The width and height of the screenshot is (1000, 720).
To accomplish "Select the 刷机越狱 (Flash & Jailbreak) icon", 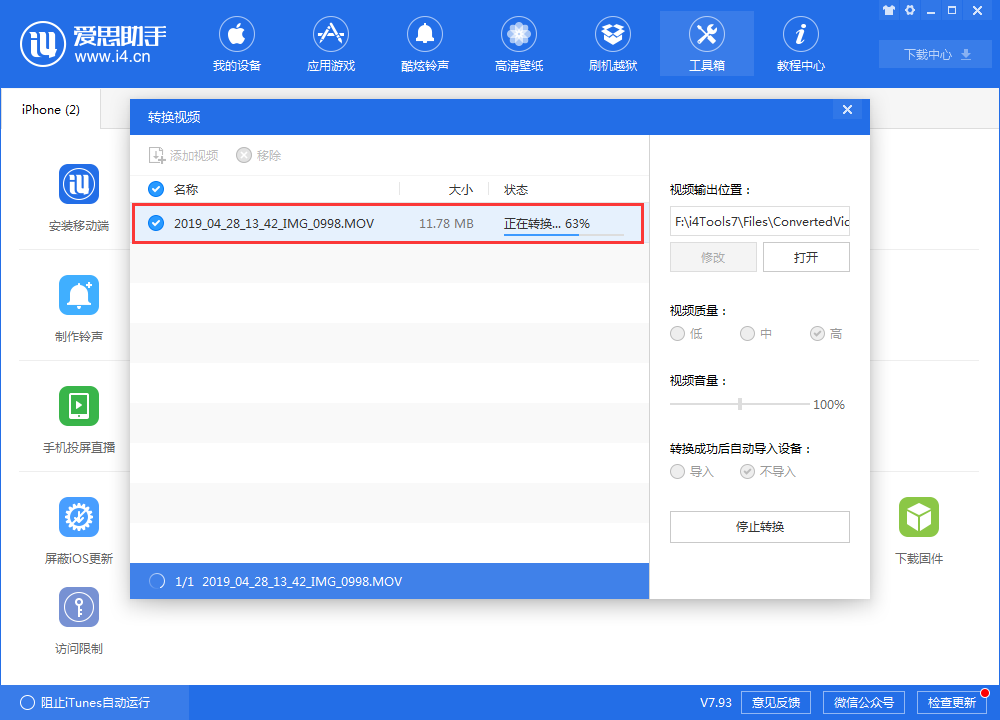I will (612, 44).
